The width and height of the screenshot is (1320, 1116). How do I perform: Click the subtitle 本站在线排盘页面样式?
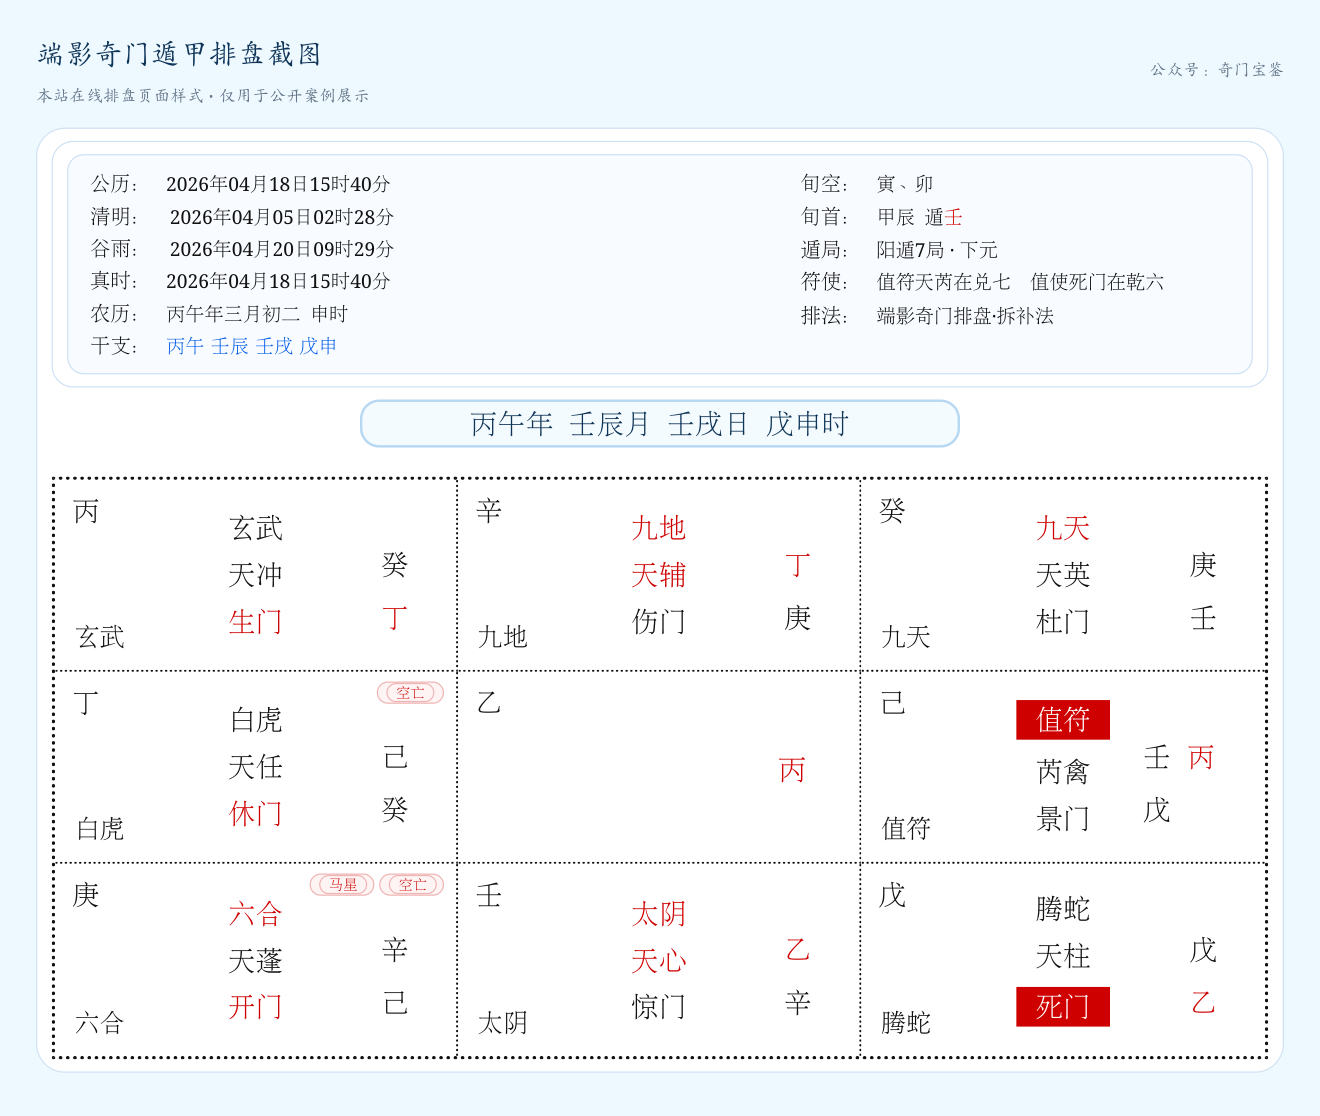(x=121, y=96)
